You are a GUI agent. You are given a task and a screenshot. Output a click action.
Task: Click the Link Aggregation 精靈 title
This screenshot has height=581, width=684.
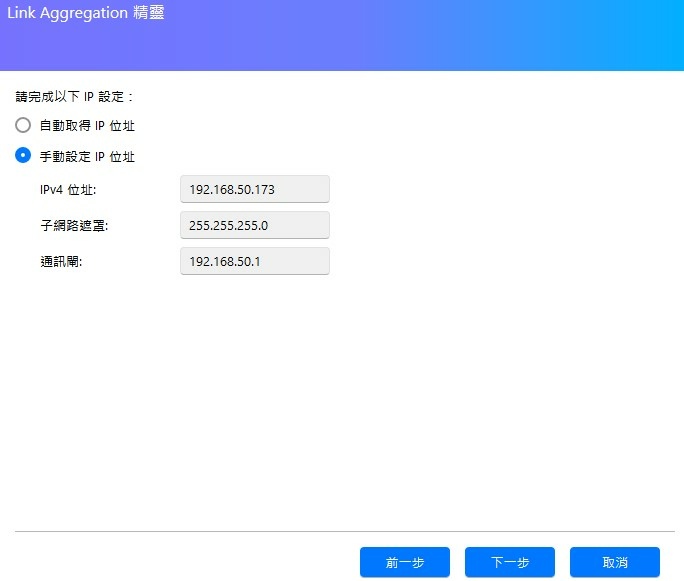[x=86, y=12]
